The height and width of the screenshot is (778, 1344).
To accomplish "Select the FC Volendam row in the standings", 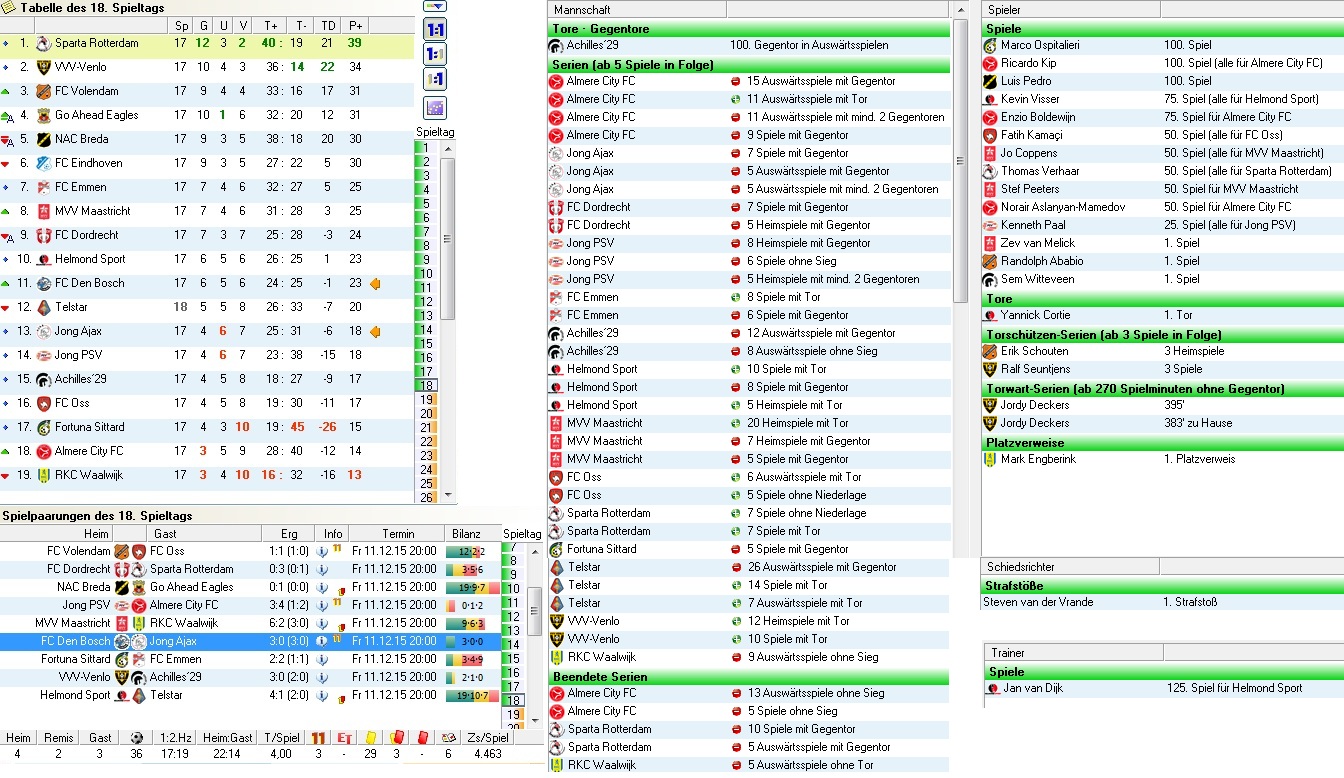I will coord(207,92).
